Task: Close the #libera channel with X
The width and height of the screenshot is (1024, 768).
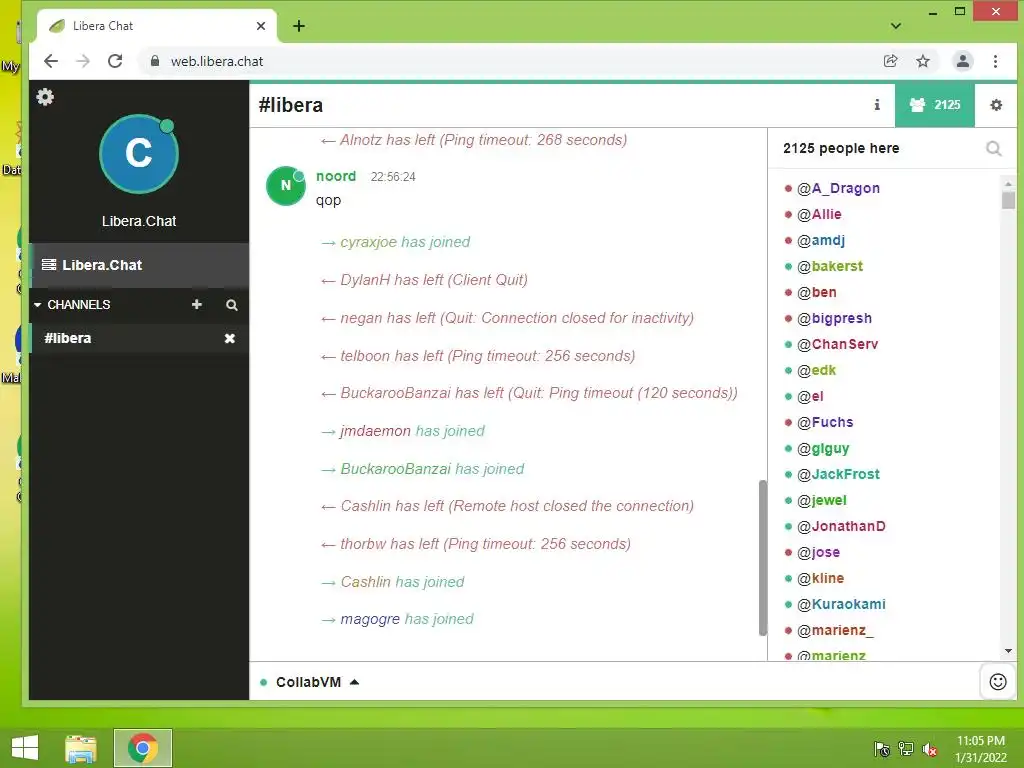Action: point(230,338)
